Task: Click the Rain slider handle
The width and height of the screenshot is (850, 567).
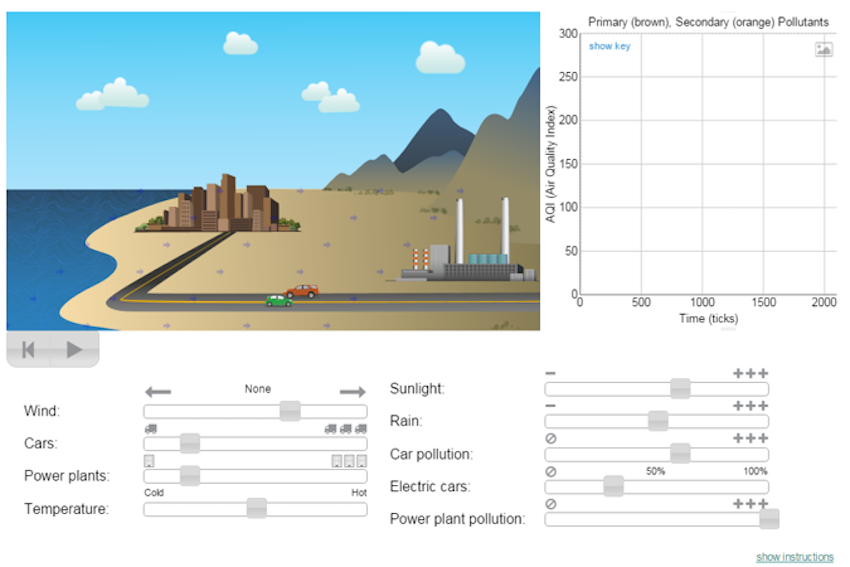Action: (658, 421)
